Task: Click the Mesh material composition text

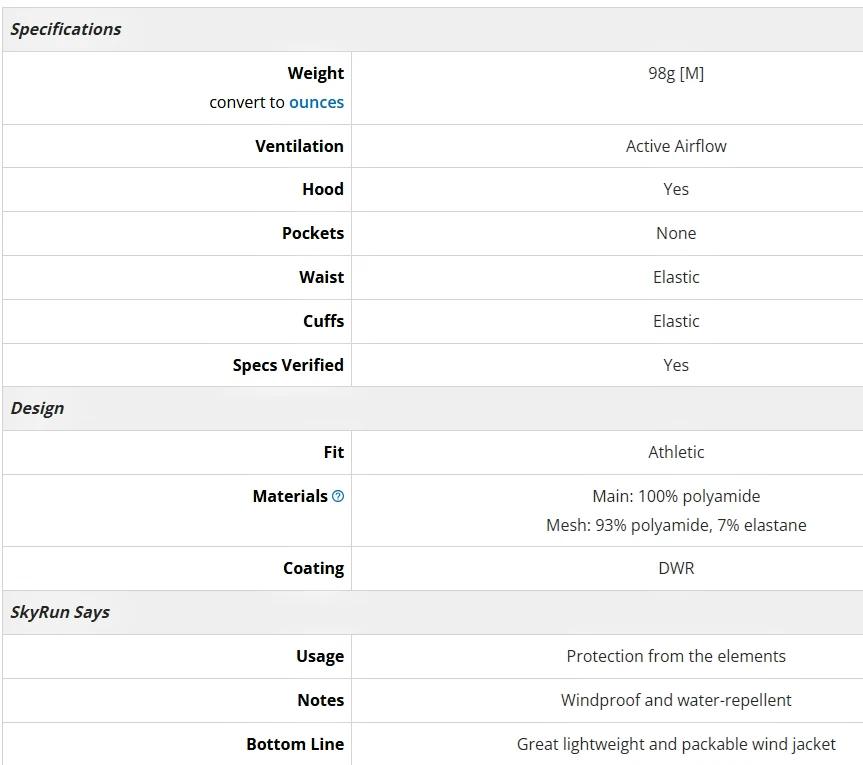Action: pos(676,525)
